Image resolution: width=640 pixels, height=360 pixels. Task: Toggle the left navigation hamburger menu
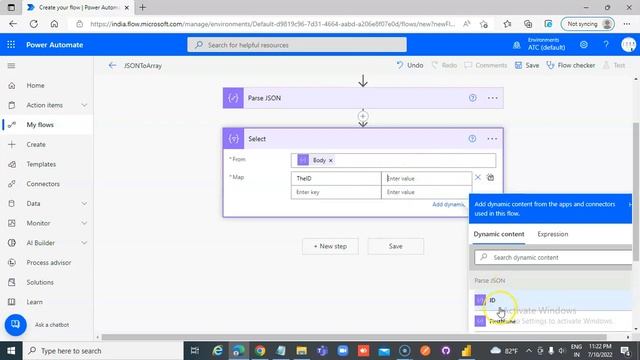(x=11, y=66)
